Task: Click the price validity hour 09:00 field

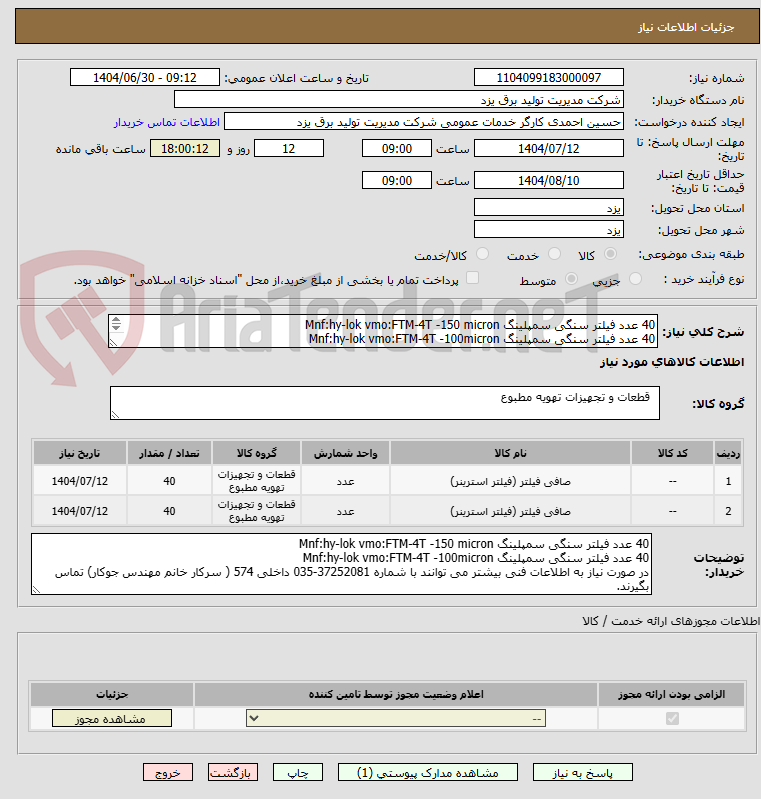Action: (397, 180)
